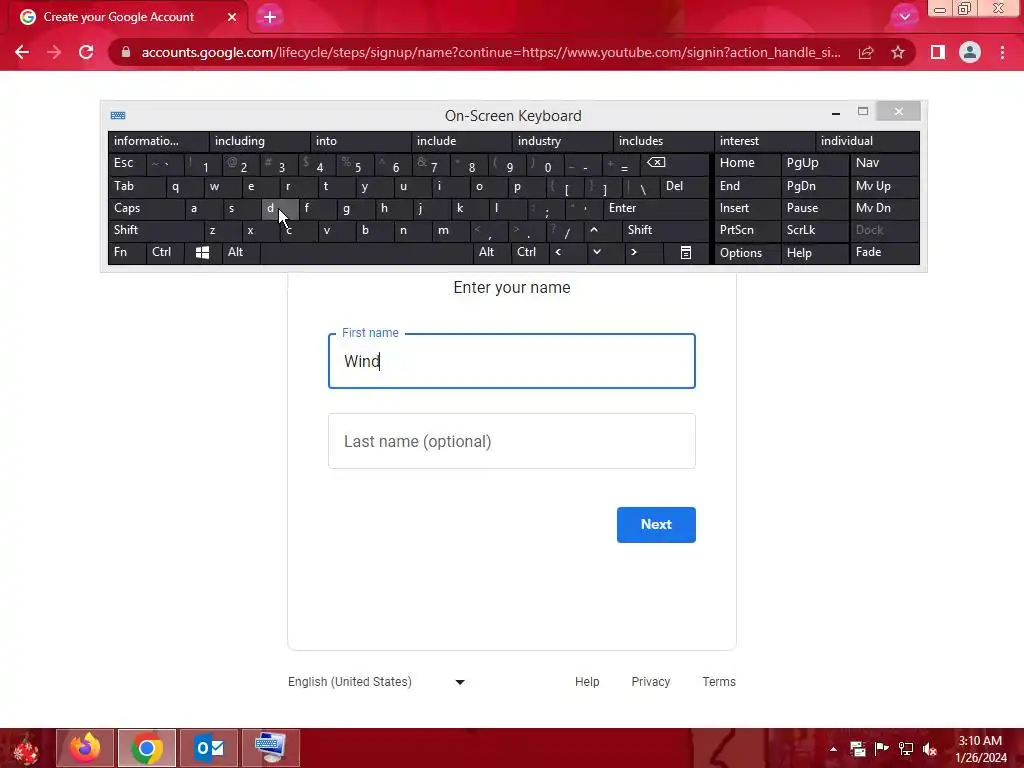Click the Options key on keyboard
1024x768 pixels.
tap(748, 252)
